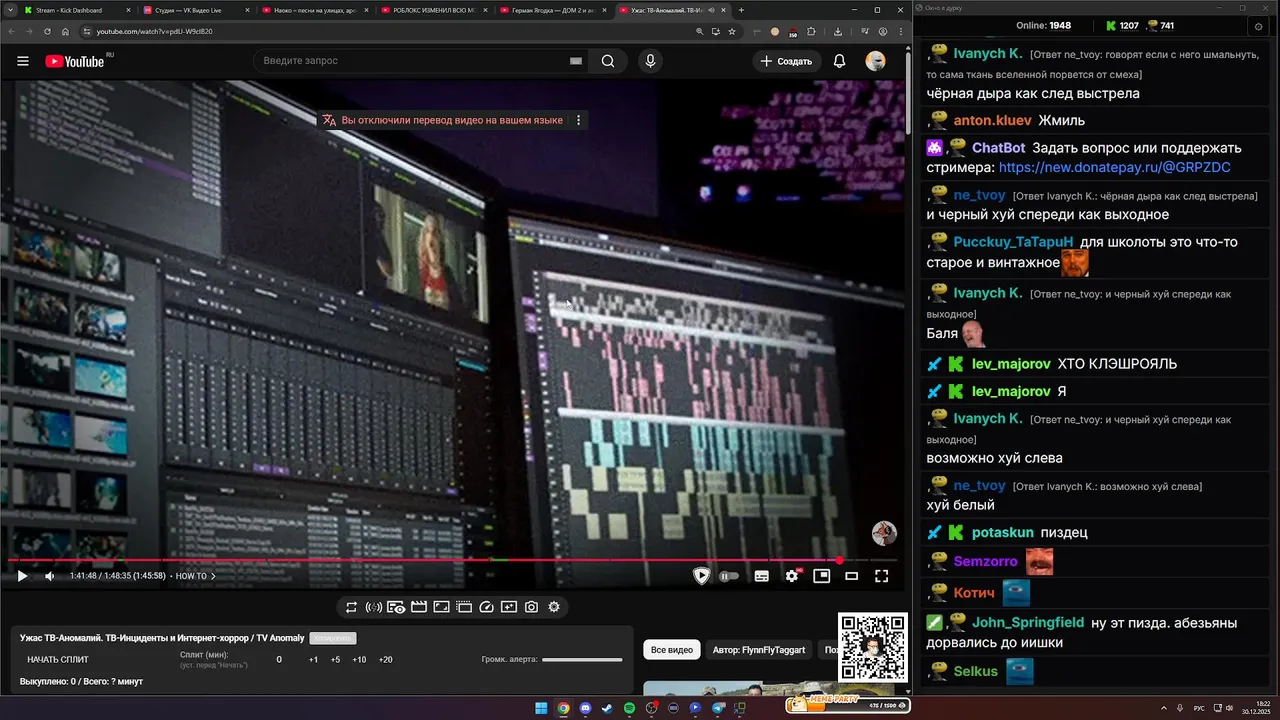1280x720 pixels.
Task: Click the +5 split minutes button
Action: (335, 660)
